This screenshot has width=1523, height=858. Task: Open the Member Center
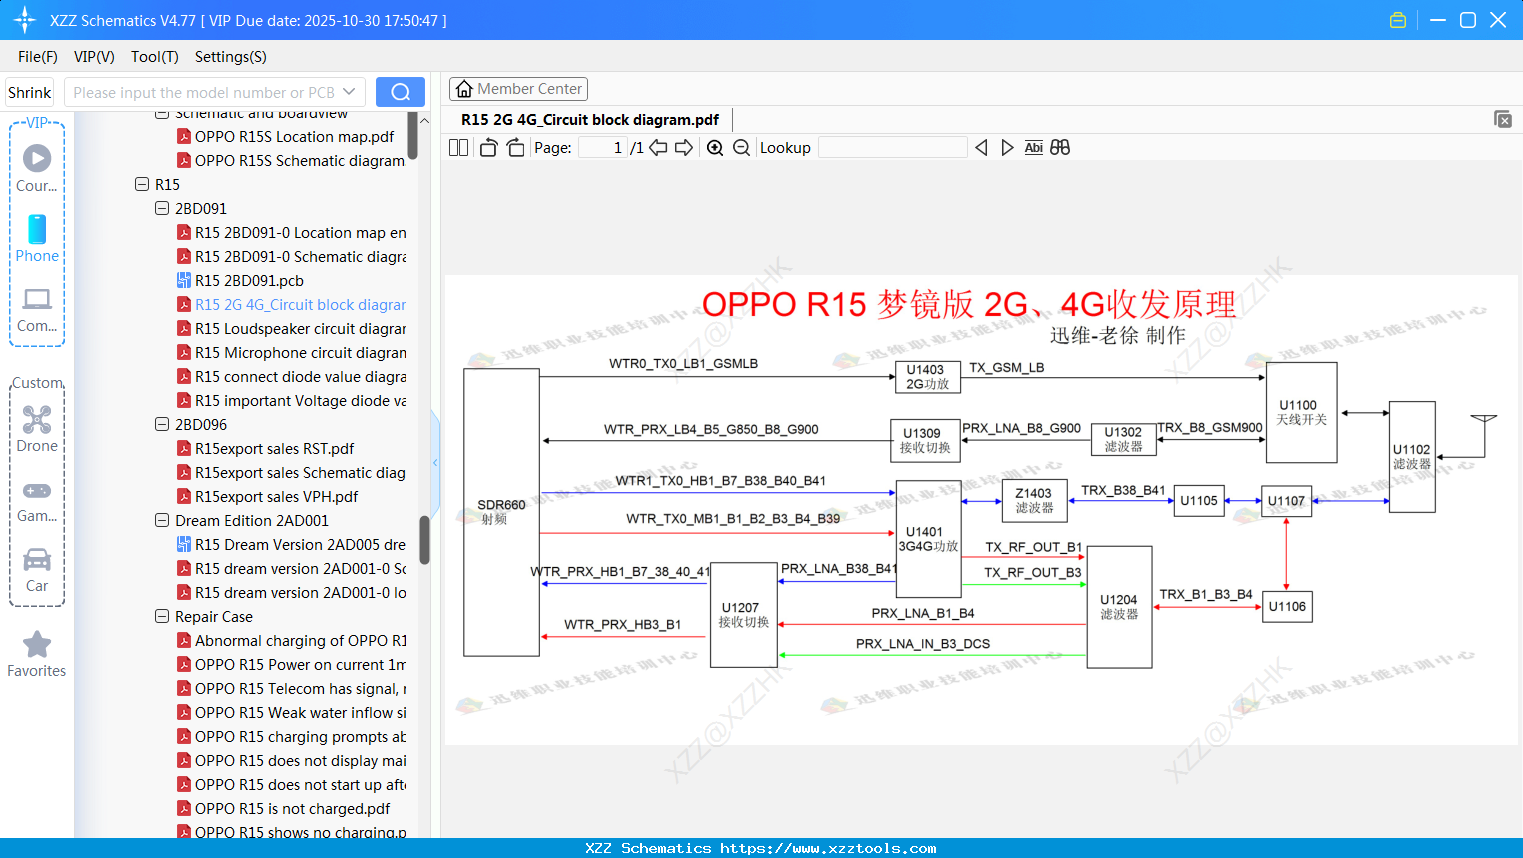tap(518, 88)
